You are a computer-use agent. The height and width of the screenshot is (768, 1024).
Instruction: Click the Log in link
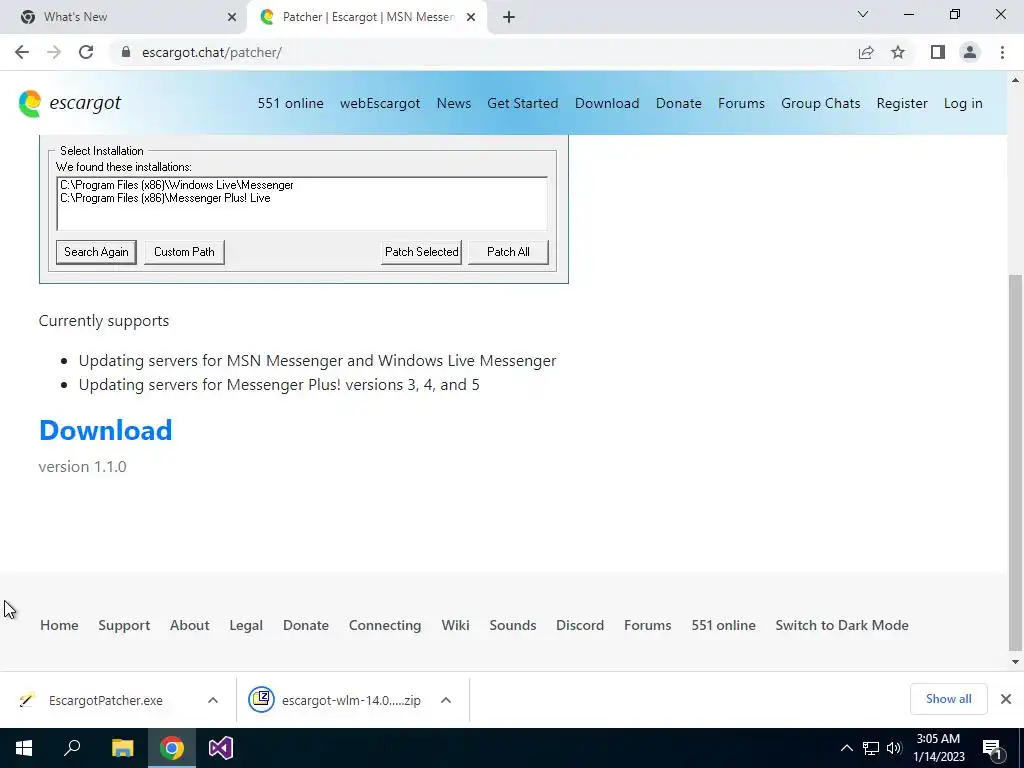(x=963, y=103)
